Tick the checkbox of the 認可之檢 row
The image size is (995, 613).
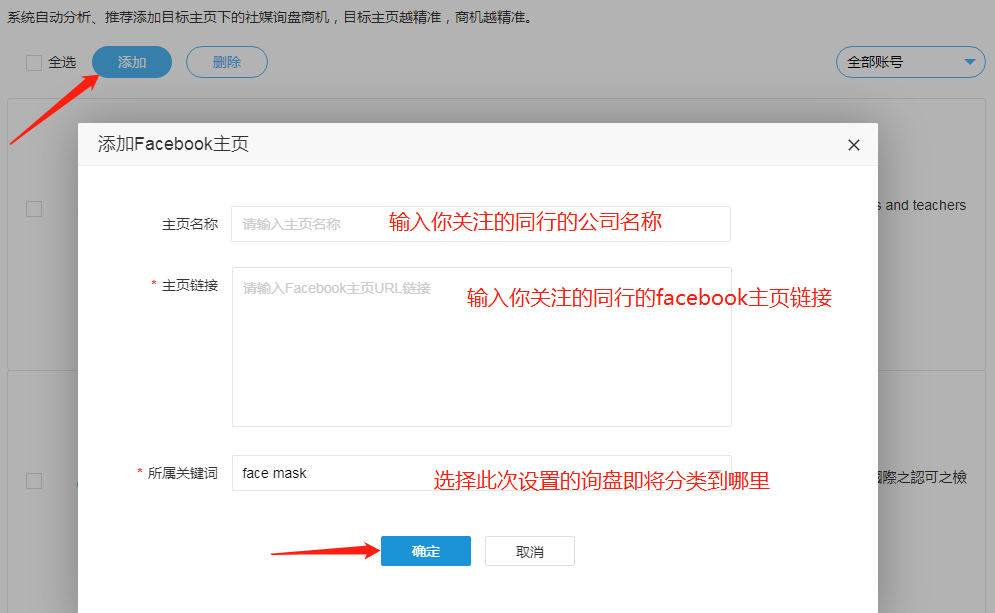[x=34, y=481]
